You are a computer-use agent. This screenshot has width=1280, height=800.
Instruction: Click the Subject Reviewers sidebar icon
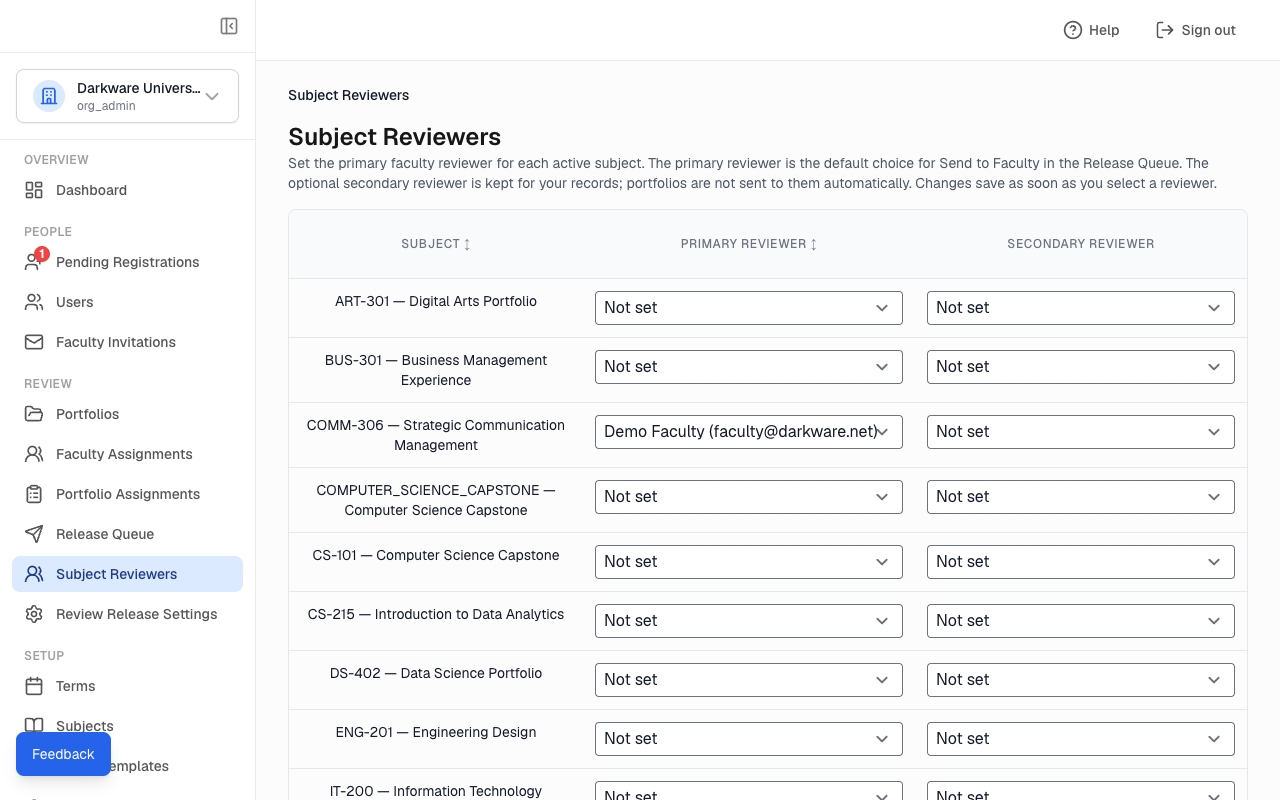click(x=34, y=574)
